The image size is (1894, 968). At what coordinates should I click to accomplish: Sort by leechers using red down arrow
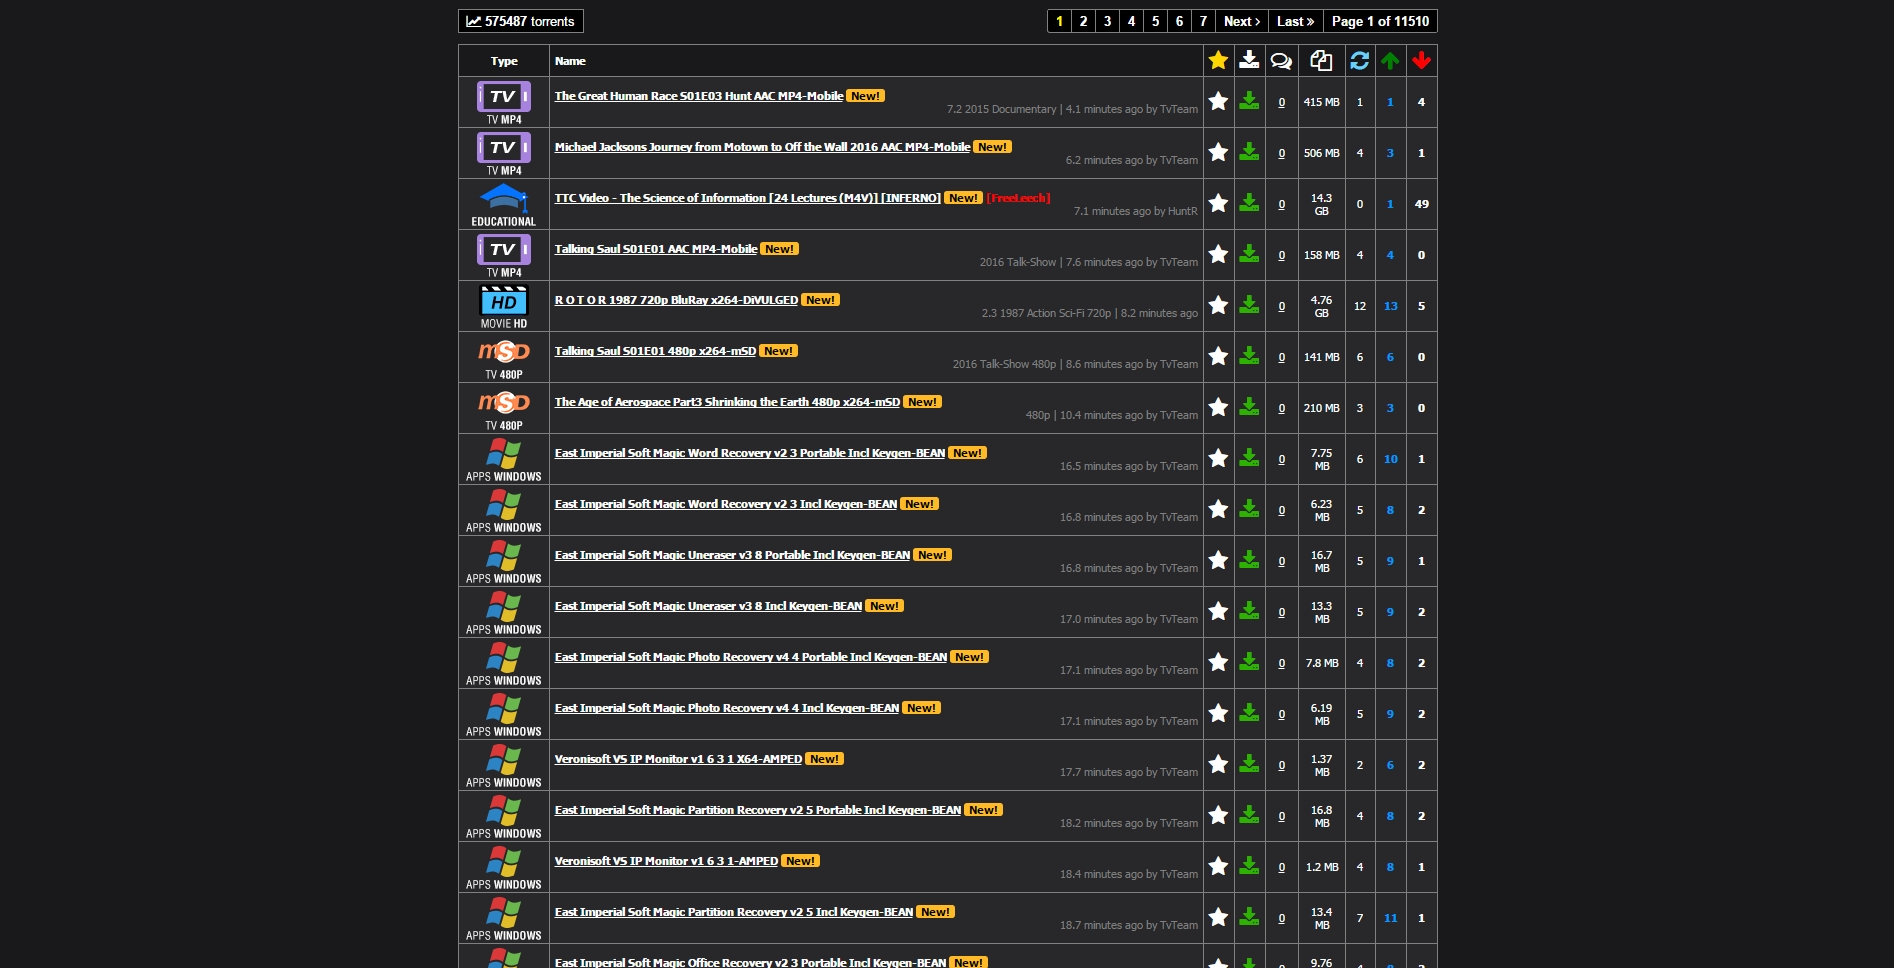coord(1421,61)
